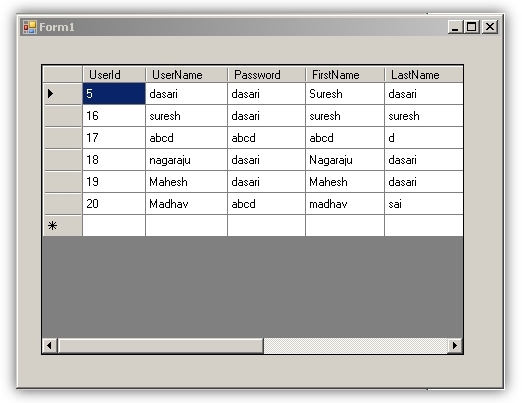Select Password cell 'abcd' in row 17

click(267, 138)
